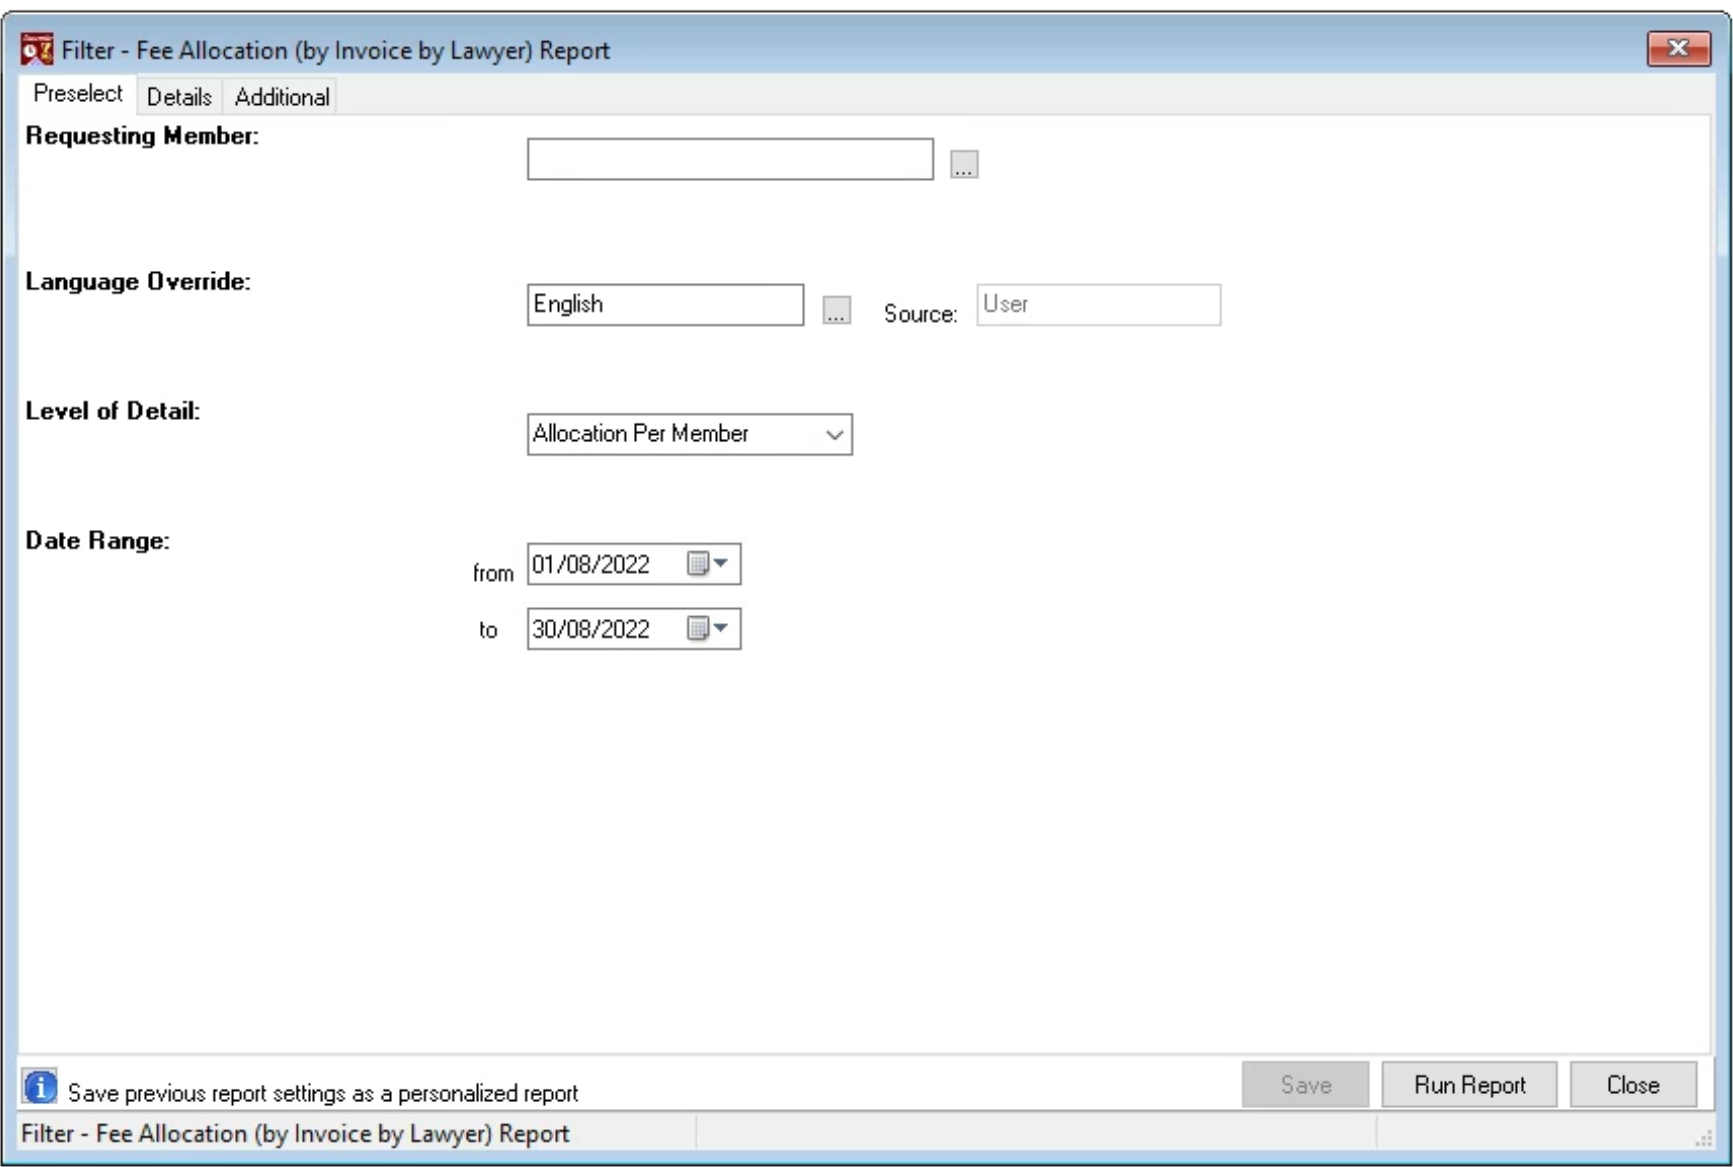Click the Source field showing User
This screenshot has width=1733, height=1167.
tap(1098, 305)
